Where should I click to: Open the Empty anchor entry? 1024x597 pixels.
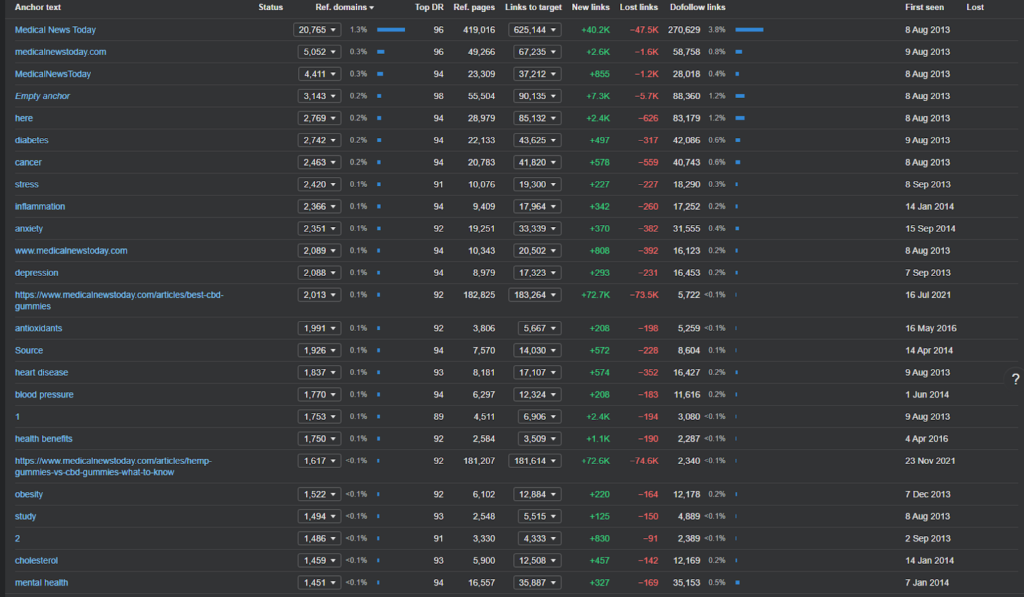(x=42, y=96)
